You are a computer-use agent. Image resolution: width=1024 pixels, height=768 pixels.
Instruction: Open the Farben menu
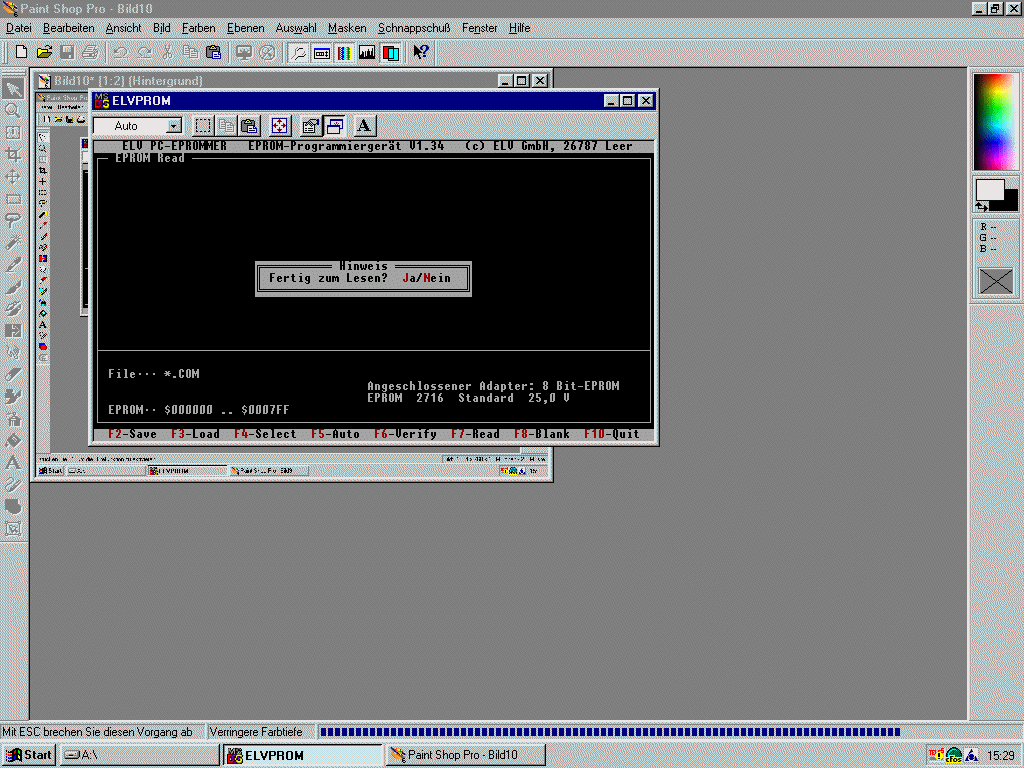tap(199, 28)
